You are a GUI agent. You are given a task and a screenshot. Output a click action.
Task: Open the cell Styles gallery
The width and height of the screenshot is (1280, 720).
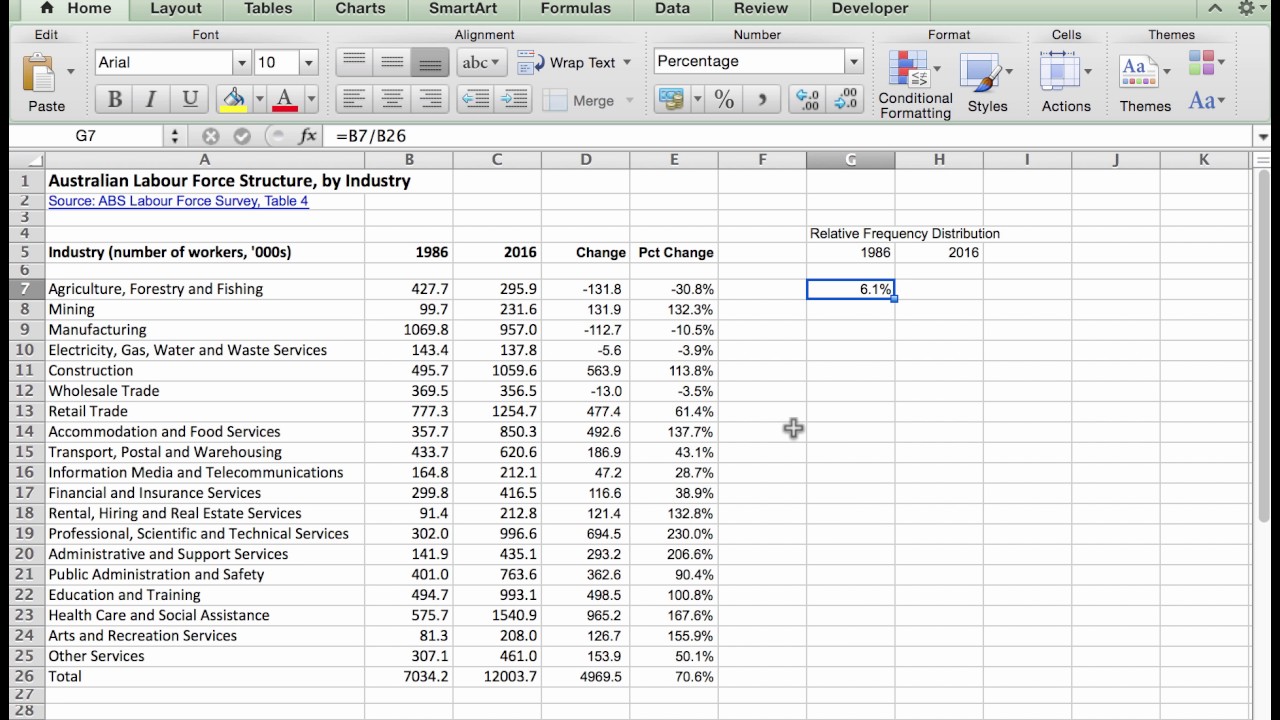[987, 83]
